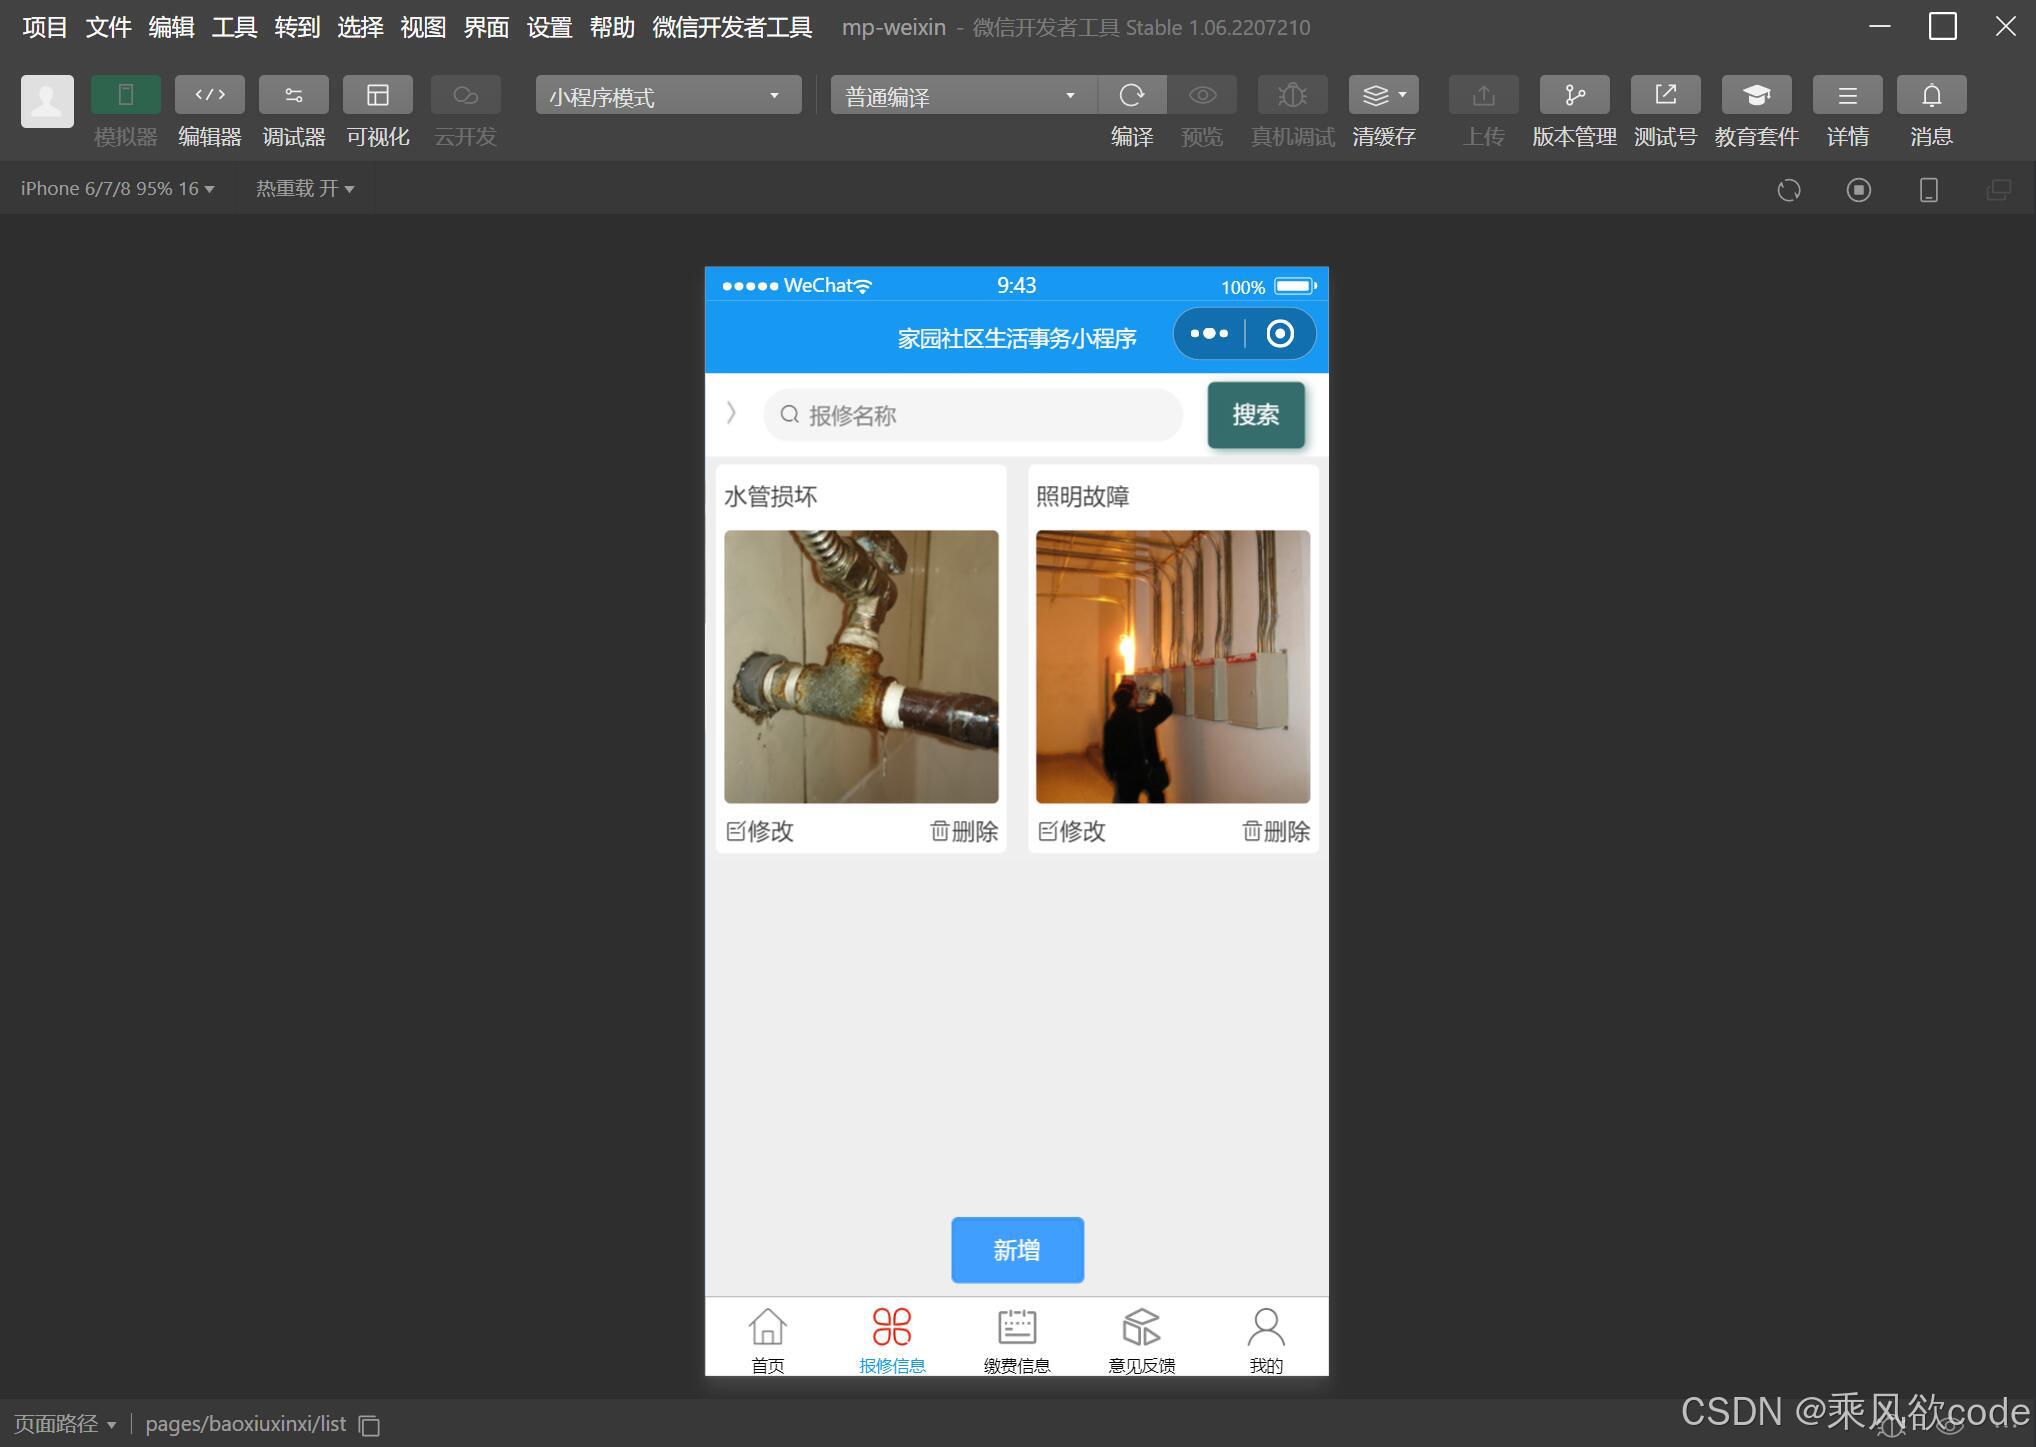Viewport: 2036px width, 1447px height.
Task: Open the Details panel icon
Action: 1847,95
